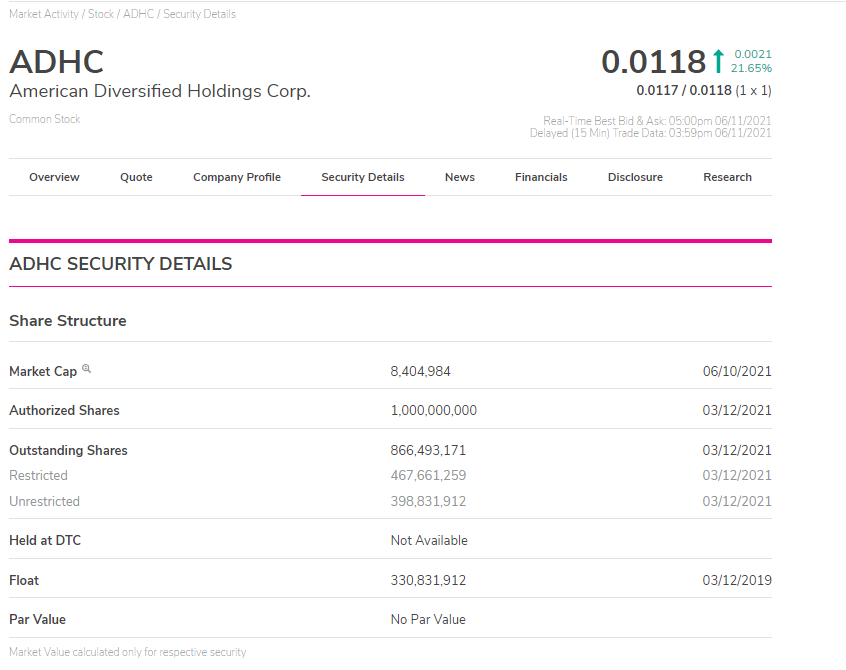Click the Security Details breadcrumb
Screen dimensions: 846x670
(x=200, y=14)
